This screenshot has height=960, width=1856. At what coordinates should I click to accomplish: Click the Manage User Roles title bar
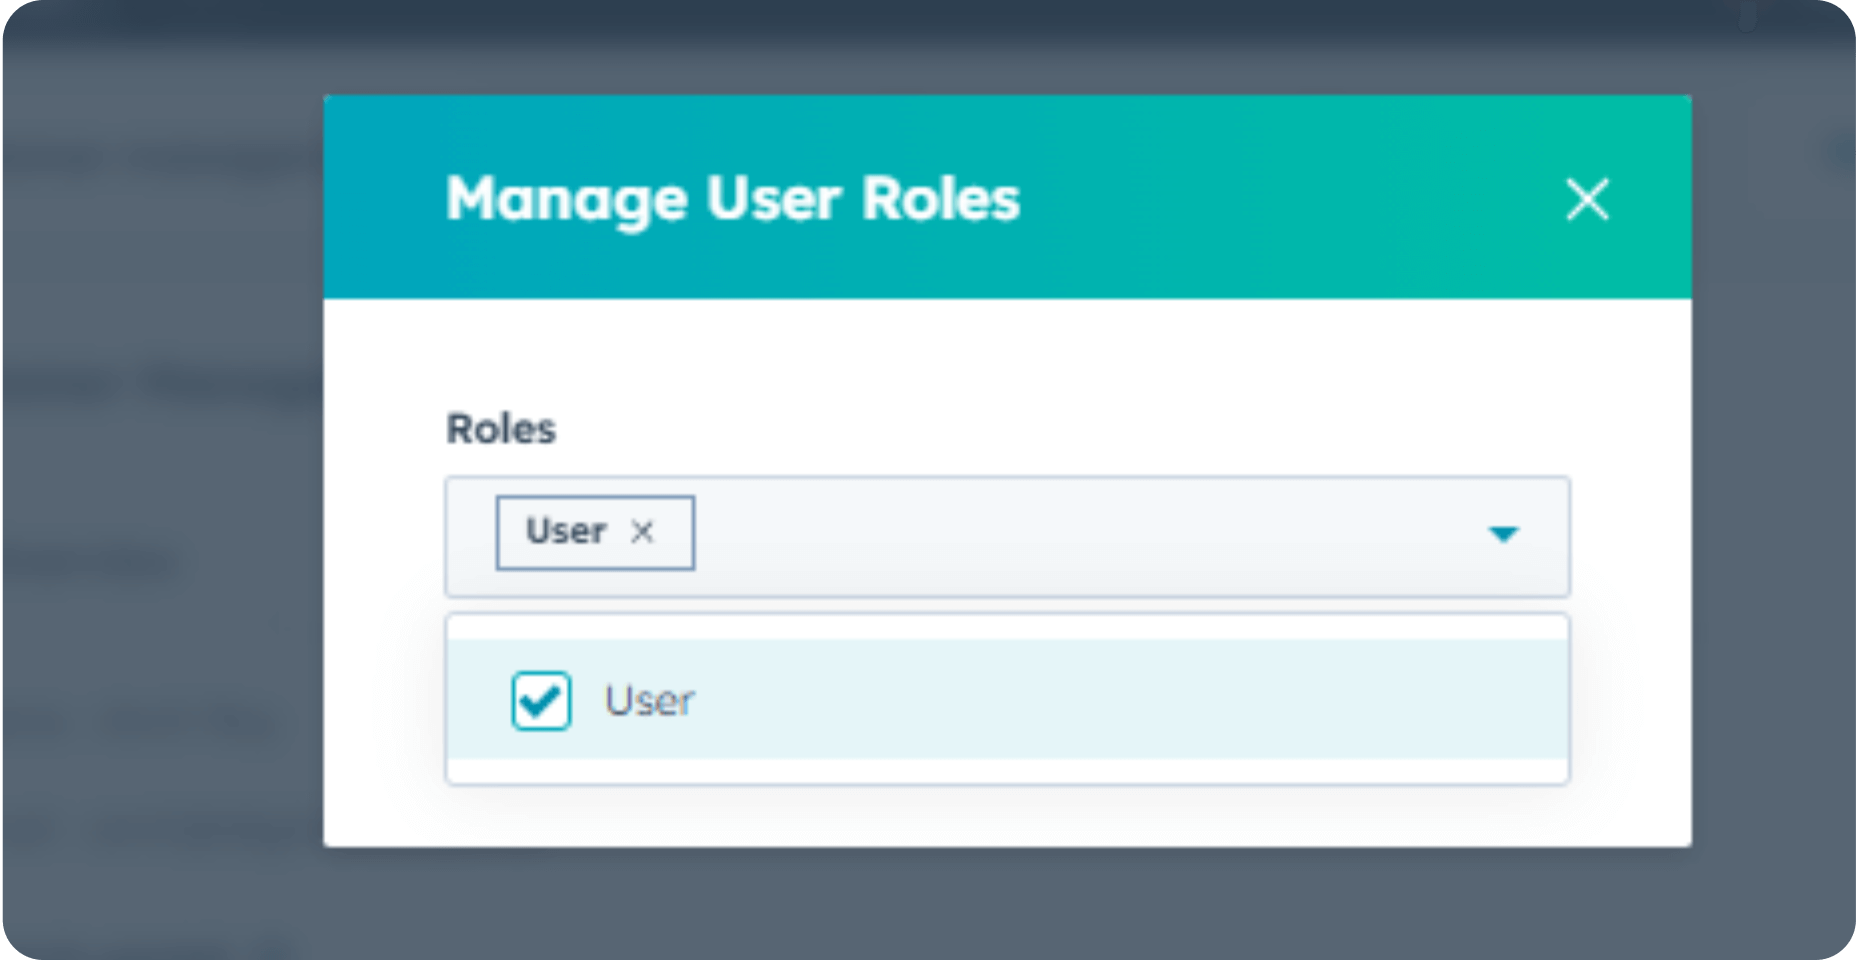pos(733,199)
